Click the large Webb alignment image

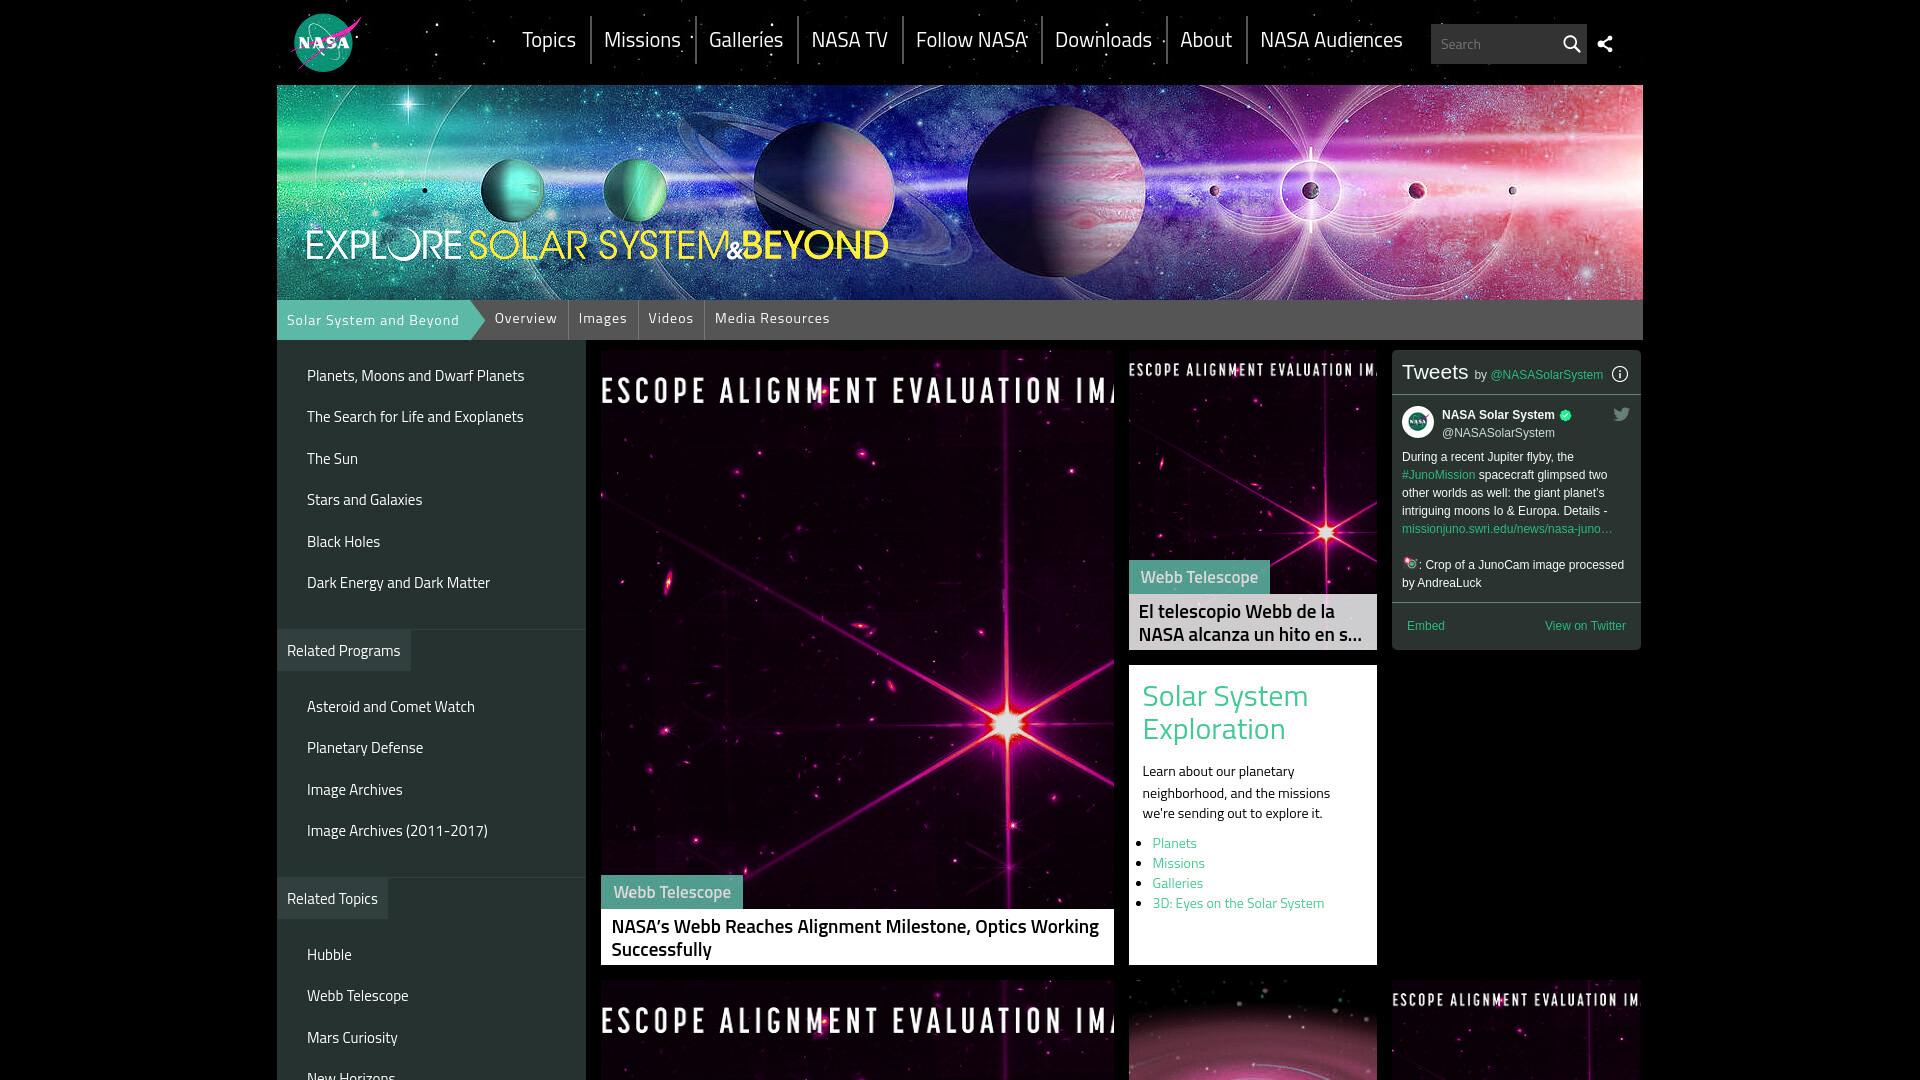(x=857, y=630)
